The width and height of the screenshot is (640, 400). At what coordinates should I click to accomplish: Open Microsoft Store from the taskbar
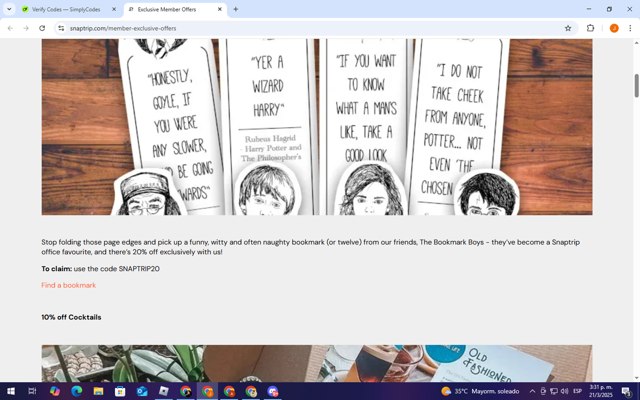coord(120,391)
